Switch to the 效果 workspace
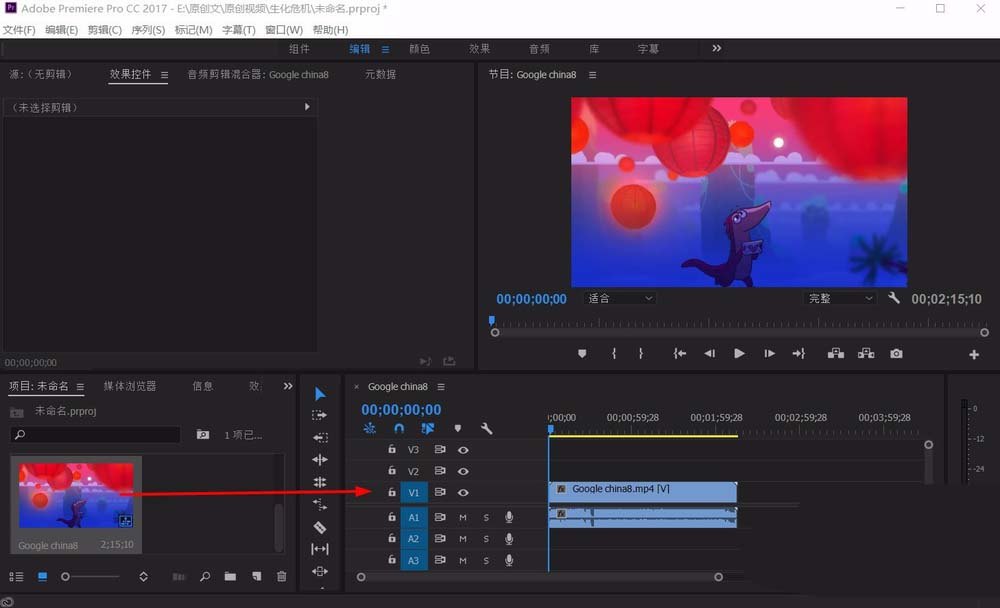This screenshot has width=1000, height=608. (479, 48)
